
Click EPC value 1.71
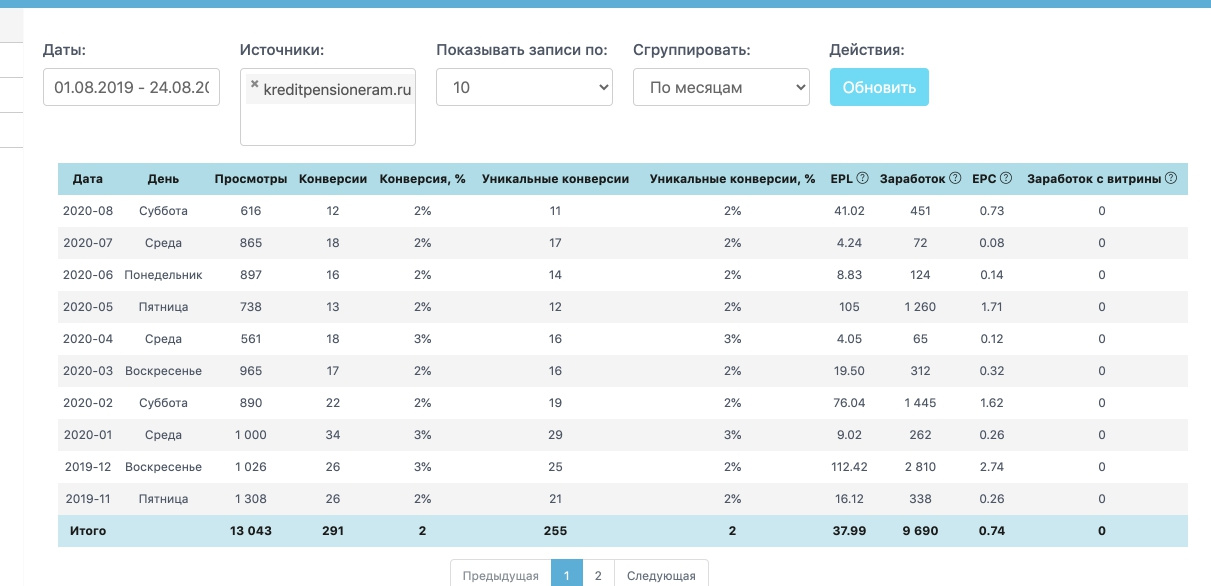click(x=992, y=307)
